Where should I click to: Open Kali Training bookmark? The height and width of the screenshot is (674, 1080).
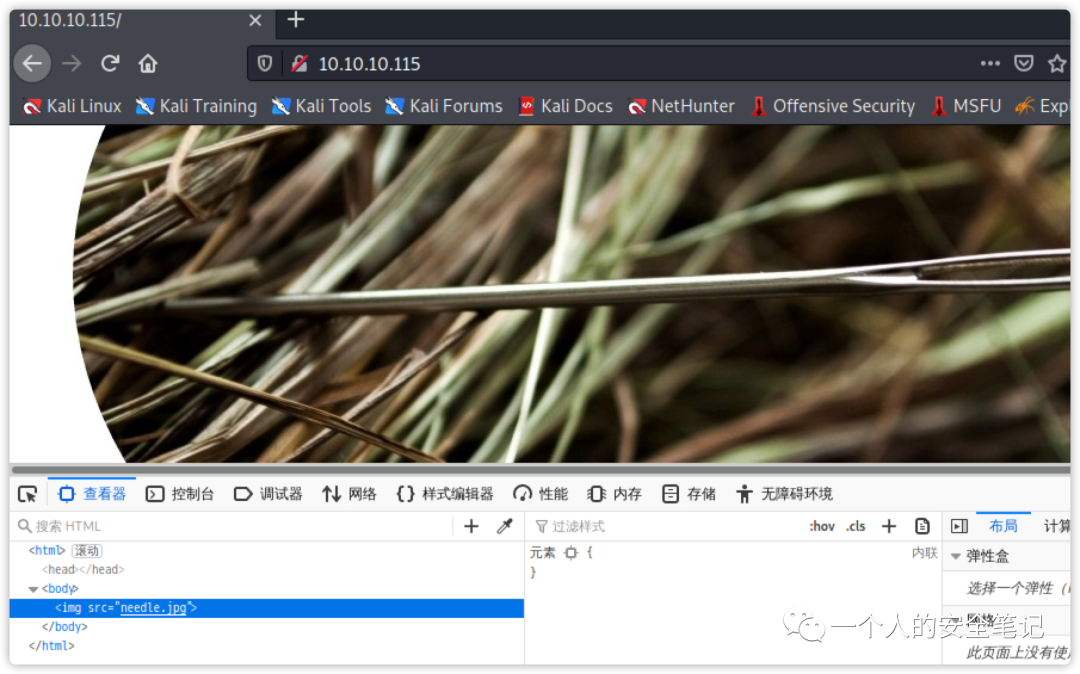coord(196,106)
